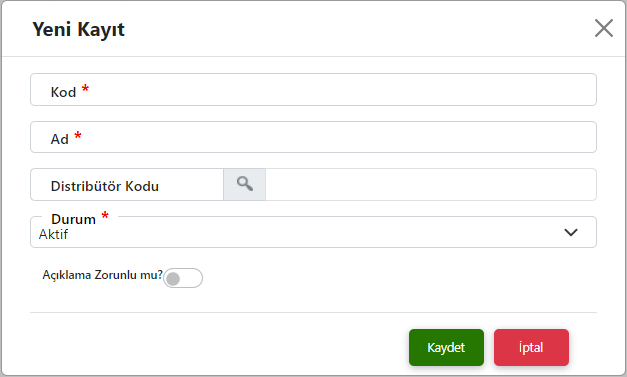Focus the Kod input field
Viewport: 627px width, 377px height.
pyautogui.click(x=313, y=90)
